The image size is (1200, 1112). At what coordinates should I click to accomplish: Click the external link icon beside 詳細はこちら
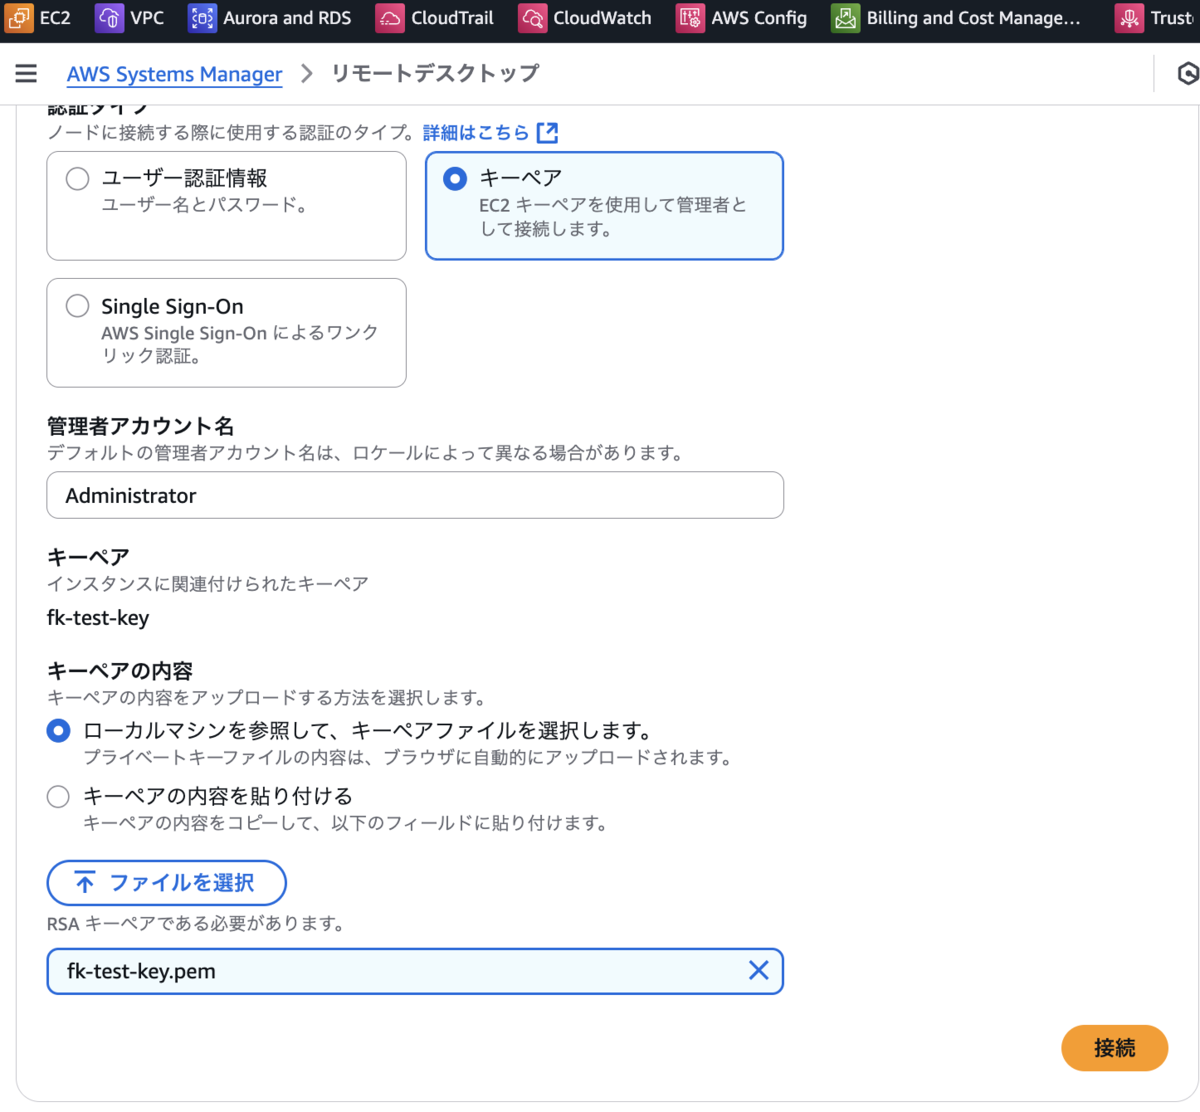(547, 132)
